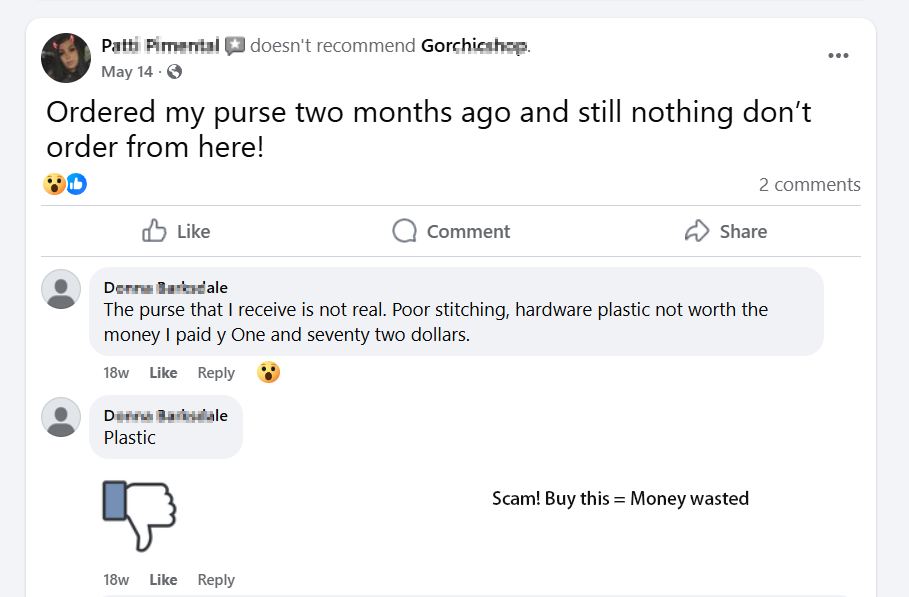909x597 pixels.
Task: Click the blue like reaction icon
Action: 76,184
